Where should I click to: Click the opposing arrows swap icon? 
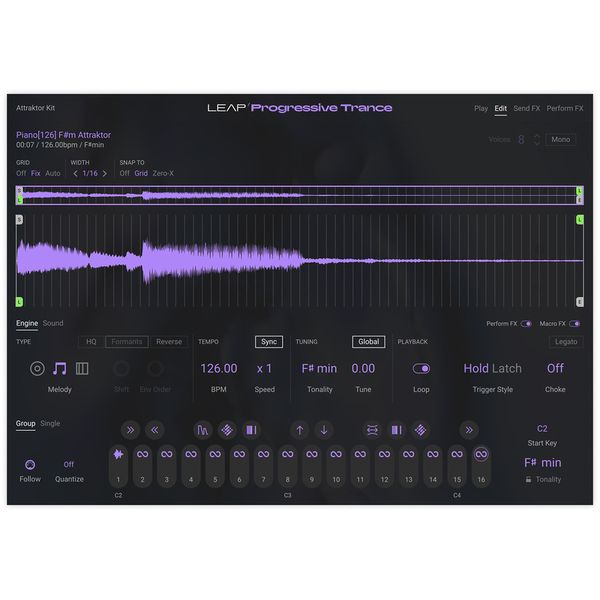click(x=372, y=430)
